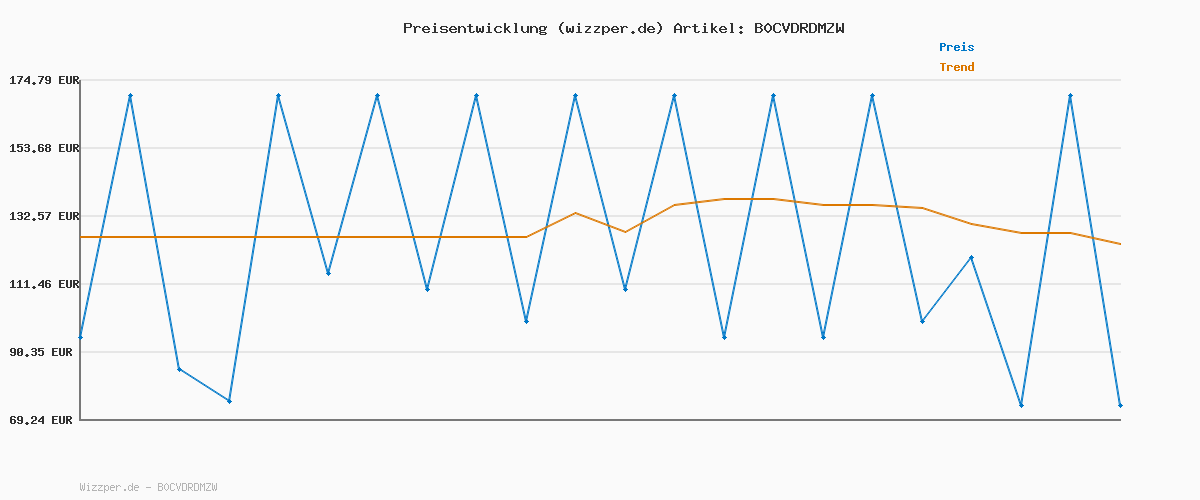The image size is (1200, 500).
Task: Click the right end of the orange trend line
Action: pos(1120,244)
